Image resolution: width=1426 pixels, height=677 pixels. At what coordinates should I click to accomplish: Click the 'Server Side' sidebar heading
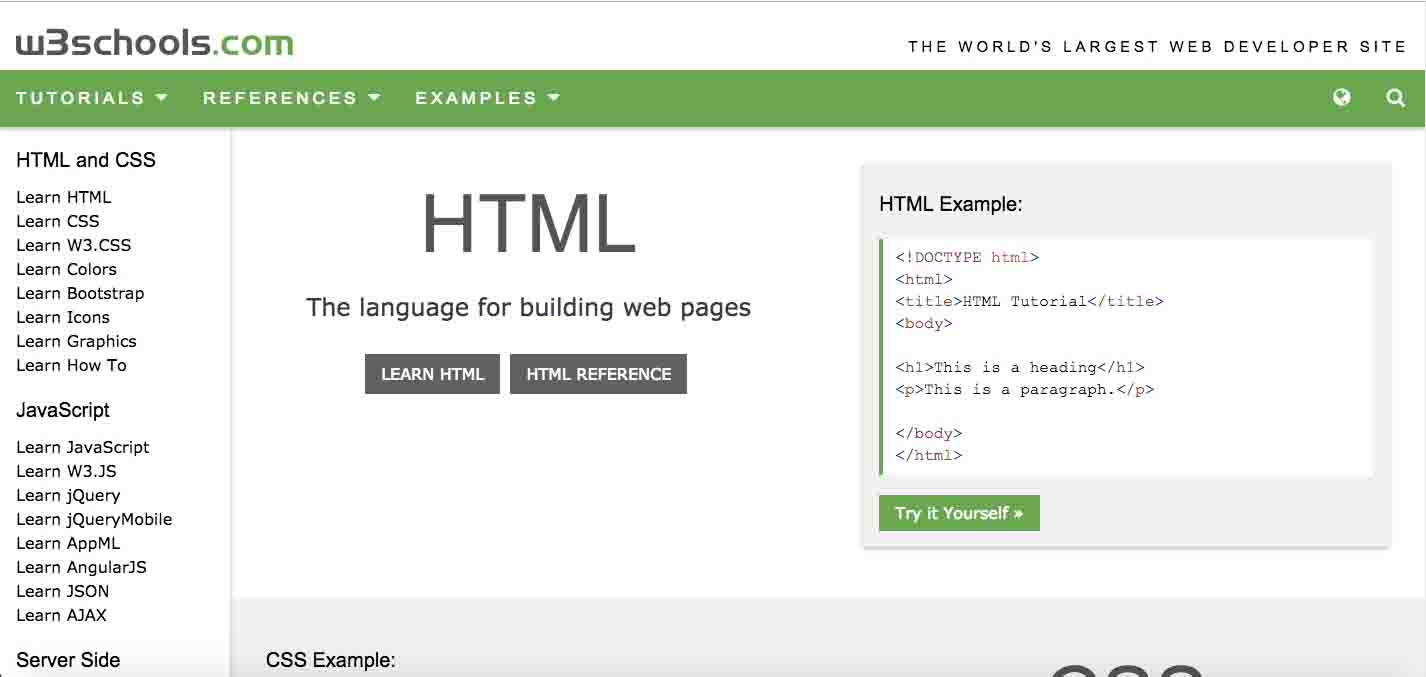68,660
